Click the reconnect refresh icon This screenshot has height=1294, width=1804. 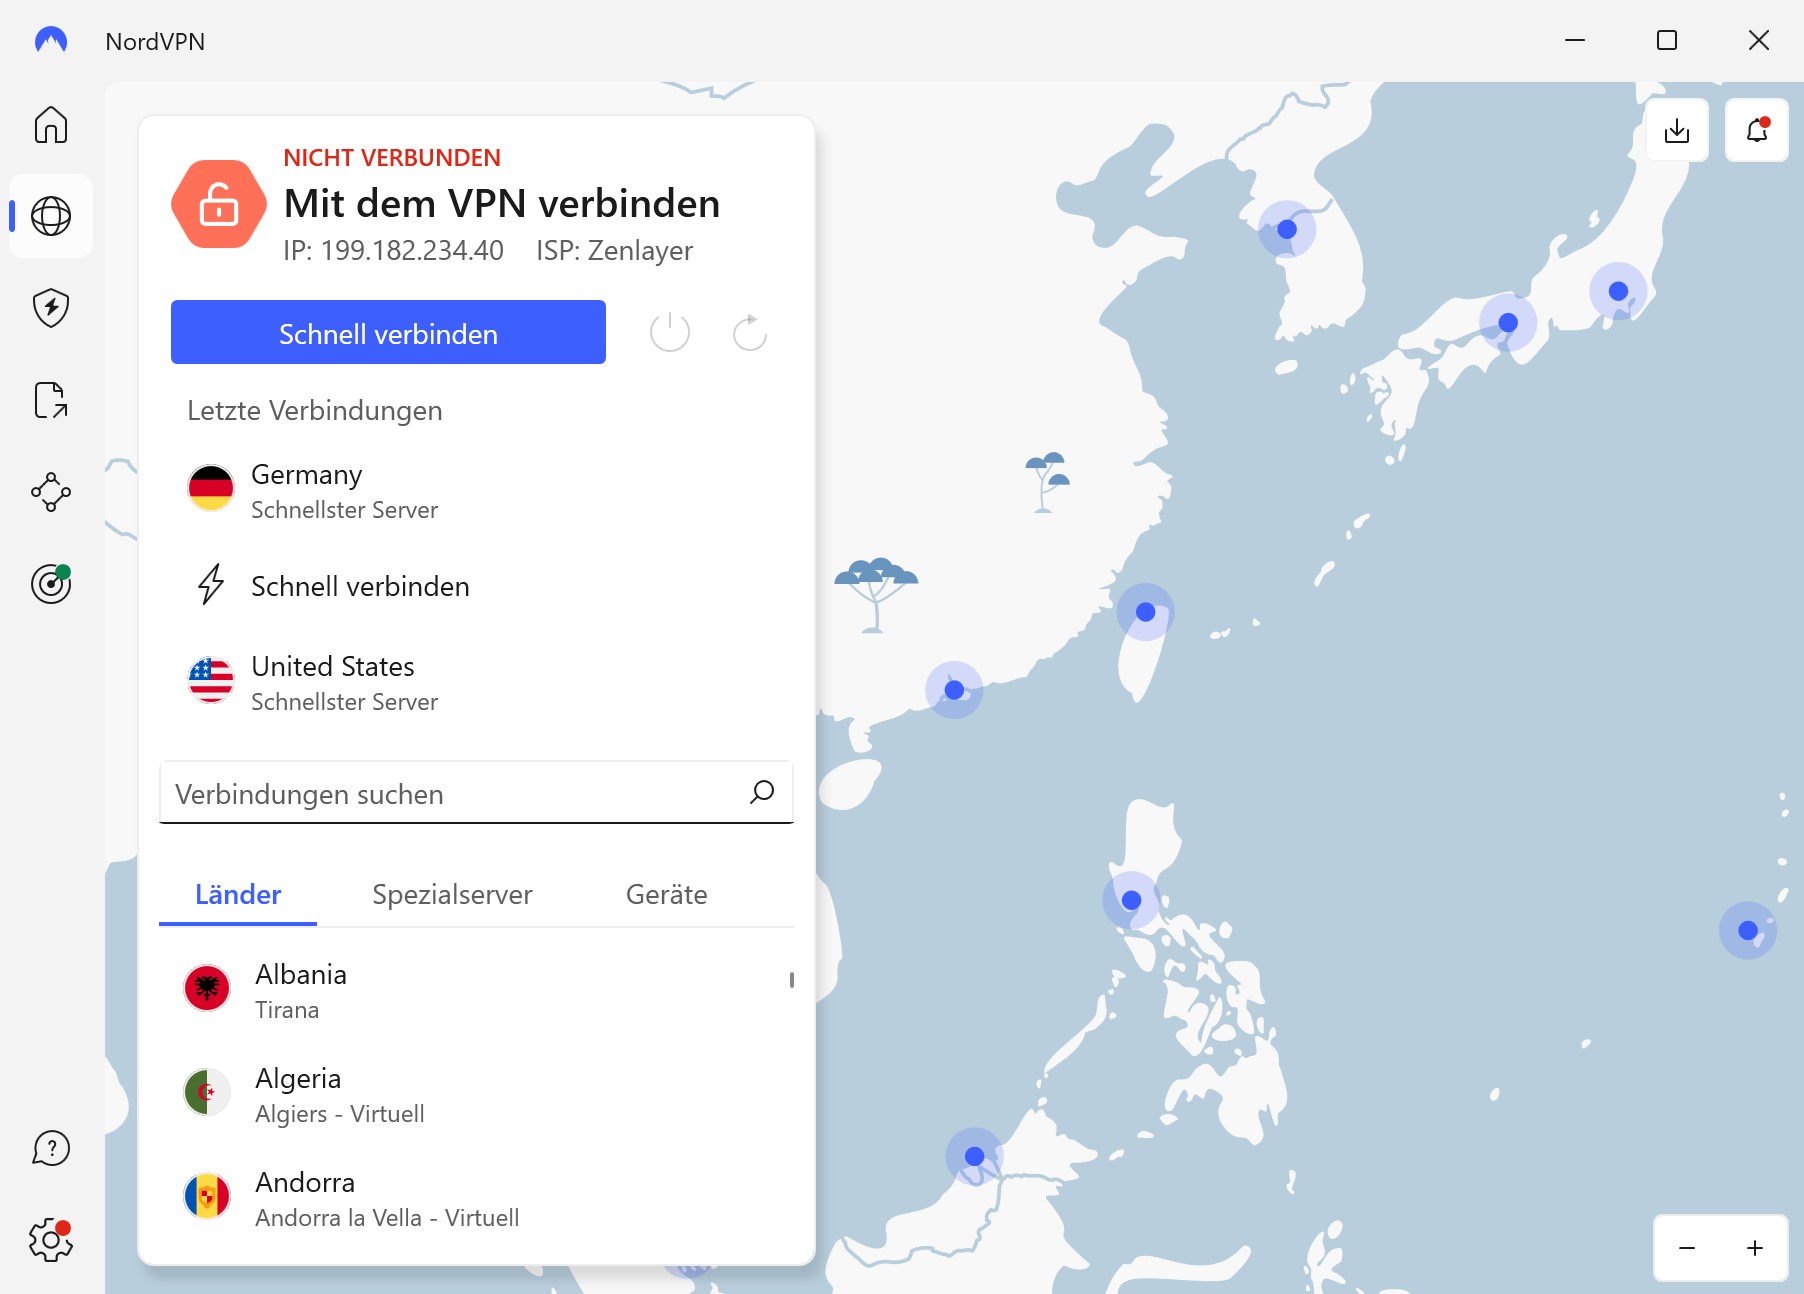750,332
